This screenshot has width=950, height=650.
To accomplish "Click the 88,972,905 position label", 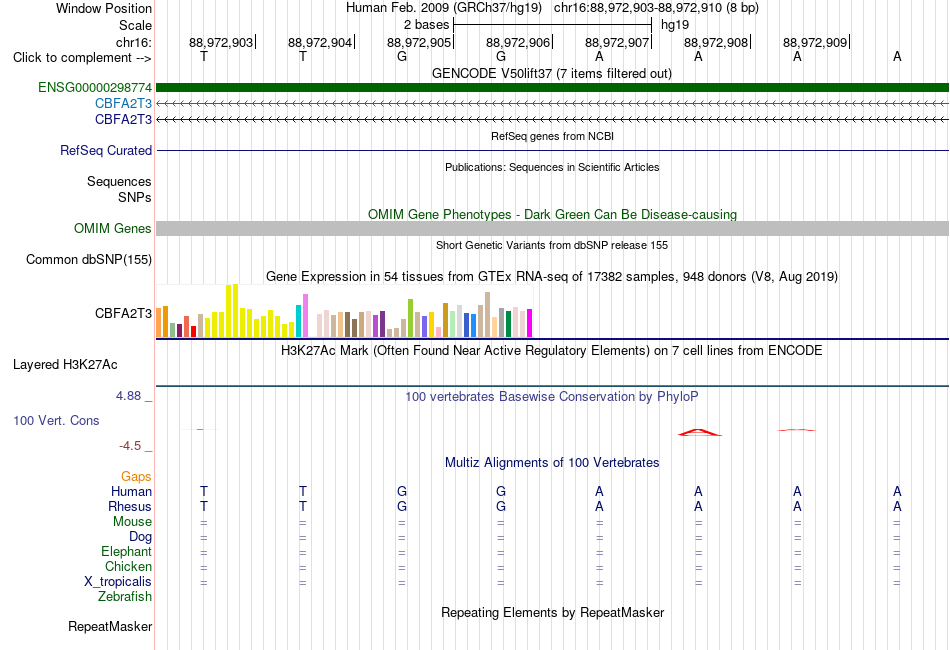I will 419,42.
